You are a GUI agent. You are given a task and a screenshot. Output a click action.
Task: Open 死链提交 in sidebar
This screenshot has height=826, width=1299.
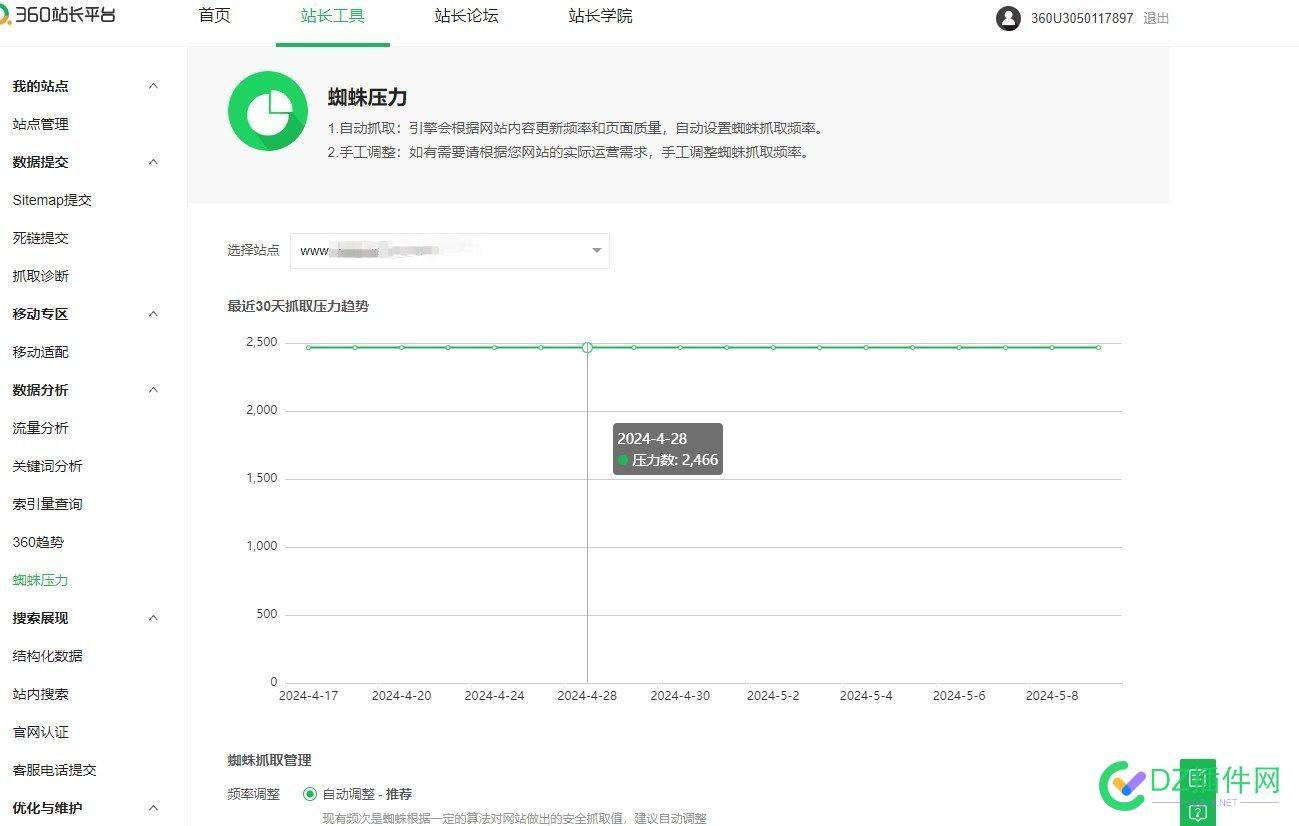click(41, 238)
